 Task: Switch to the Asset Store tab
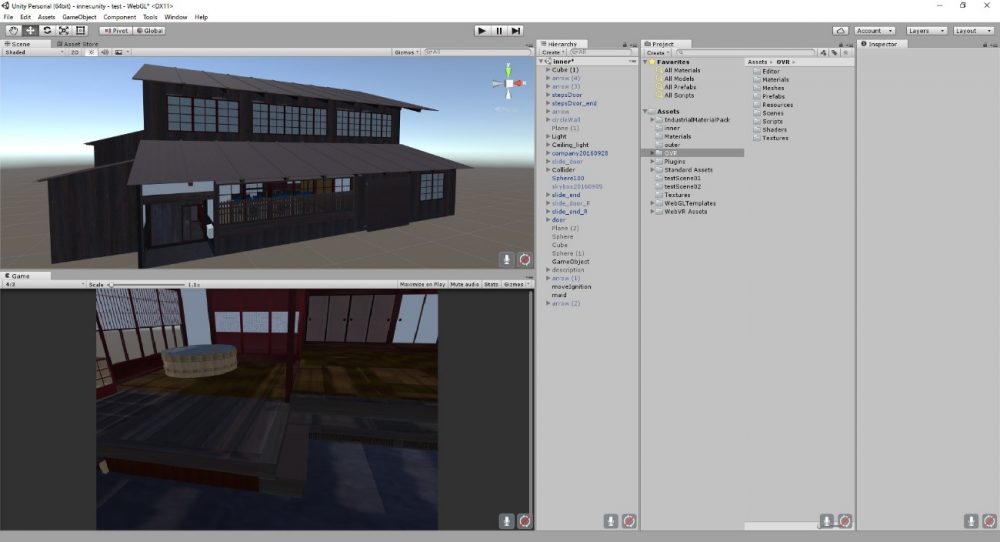[x=80, y=44]
